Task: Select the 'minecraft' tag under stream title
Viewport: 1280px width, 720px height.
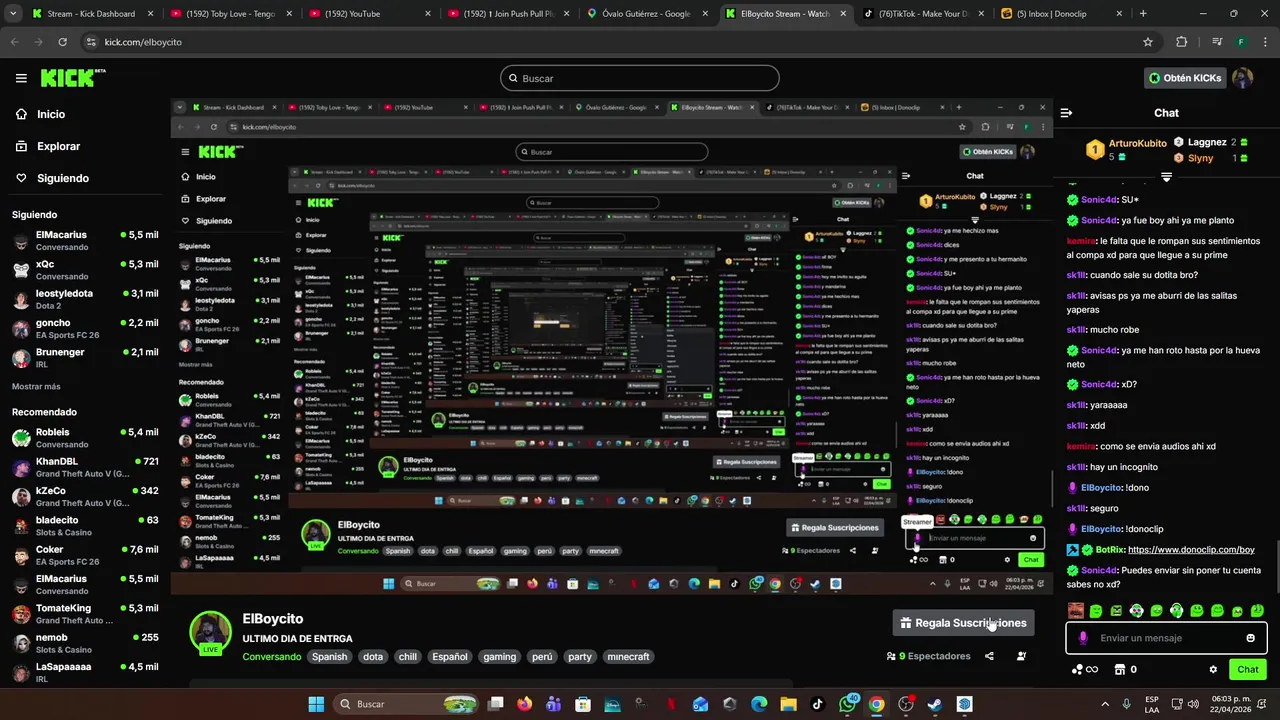Action: (628, 657)
